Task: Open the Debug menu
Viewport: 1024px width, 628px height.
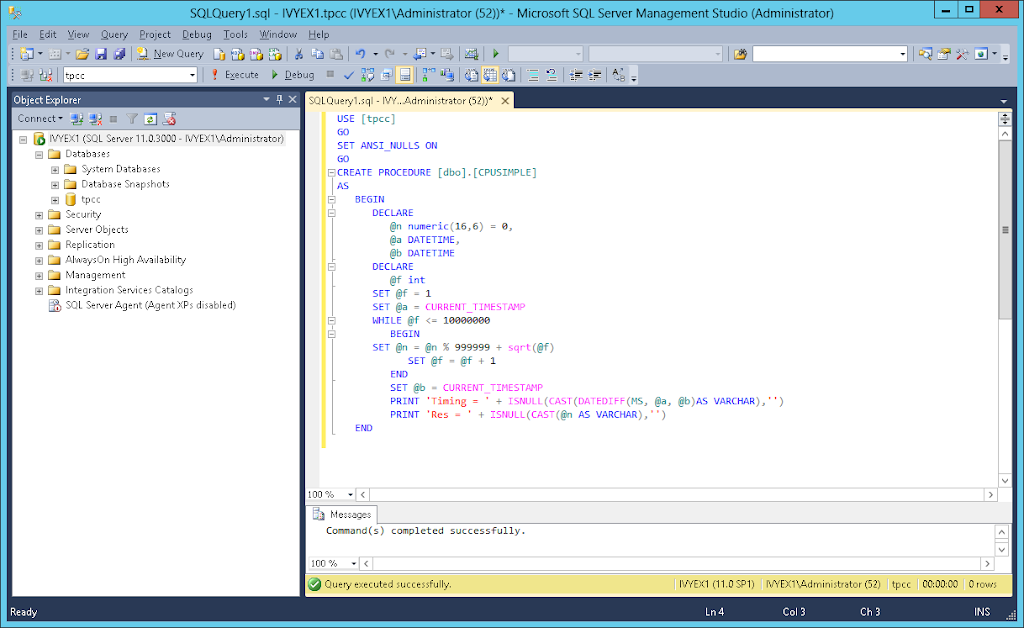Action: pos(196,35)
